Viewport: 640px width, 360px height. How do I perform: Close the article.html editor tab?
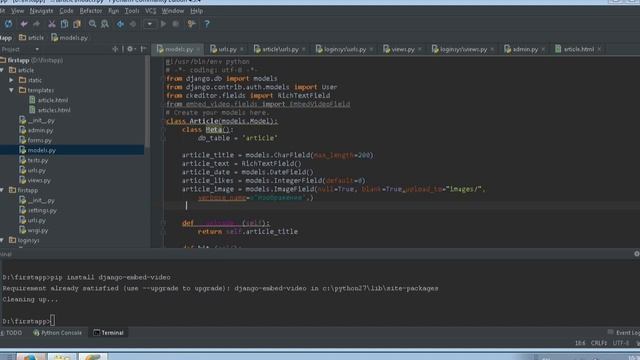(599, 49)
